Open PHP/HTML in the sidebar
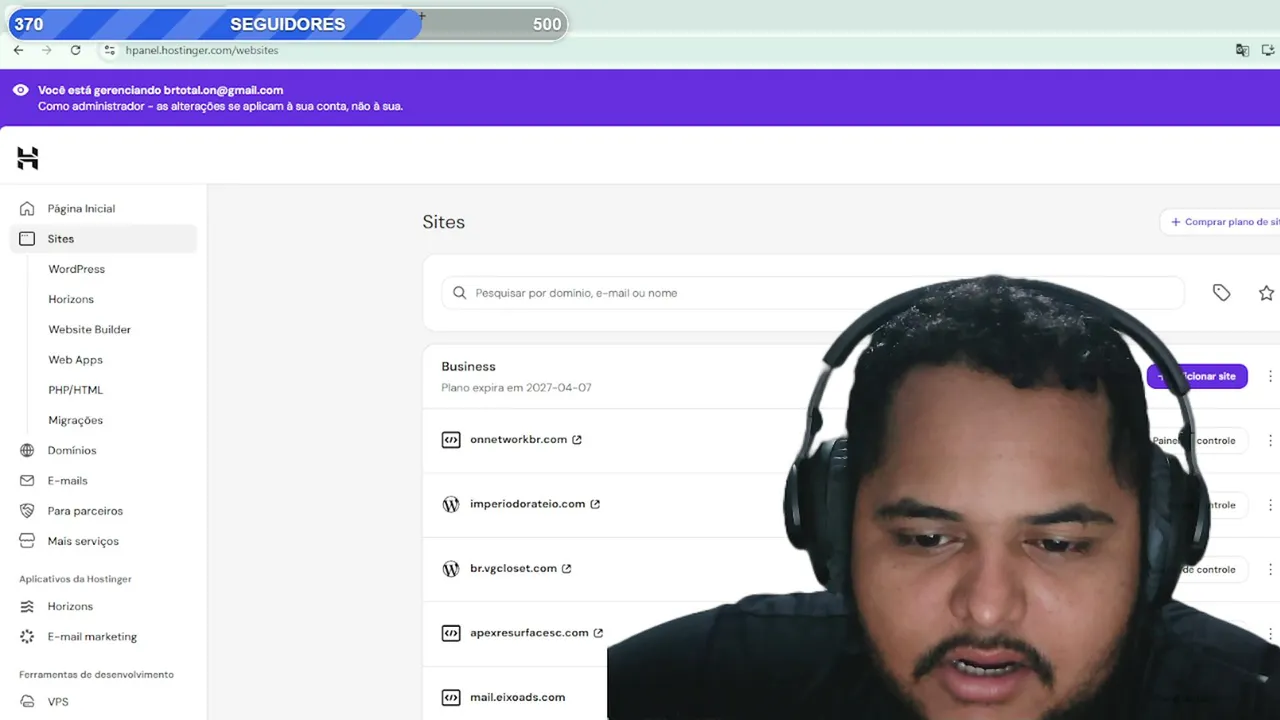 tap(76, 390)
